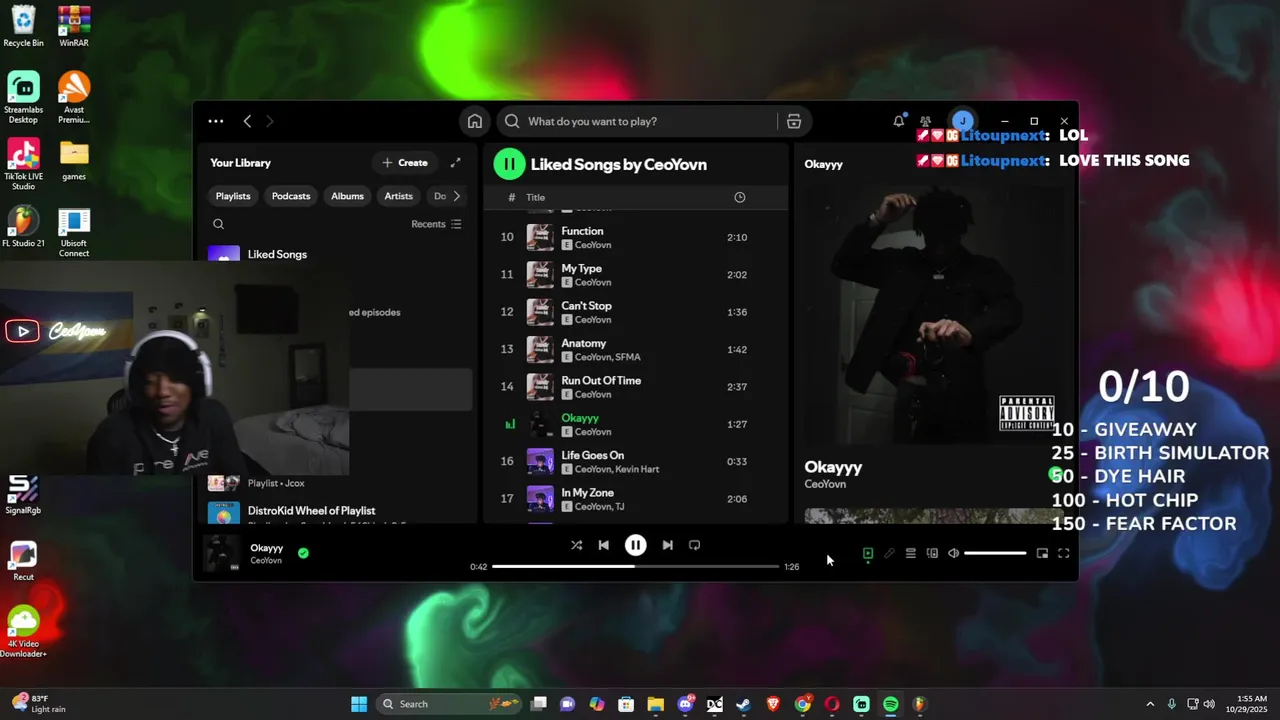Toggle the lyrics microphone button
Screen dimensions: 1280x720
[889, 553]
